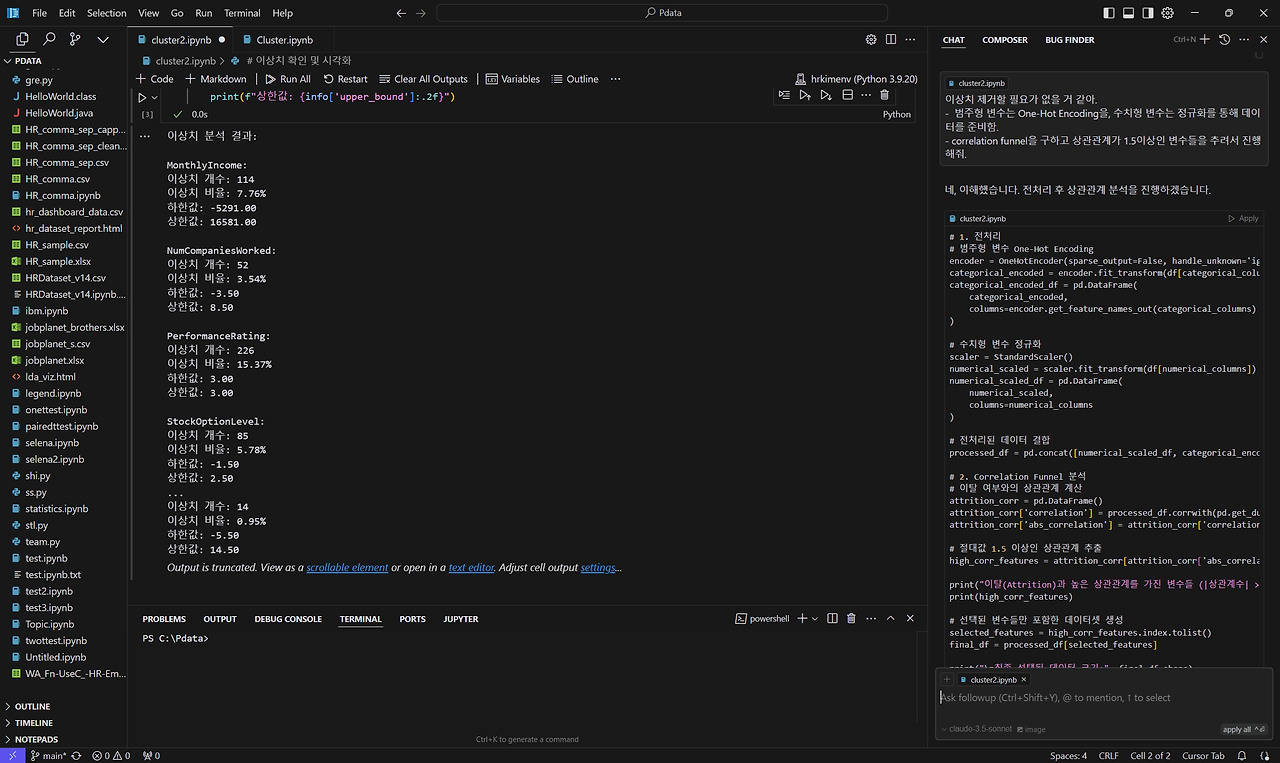Open the Explorer view icon

[22, 39]
